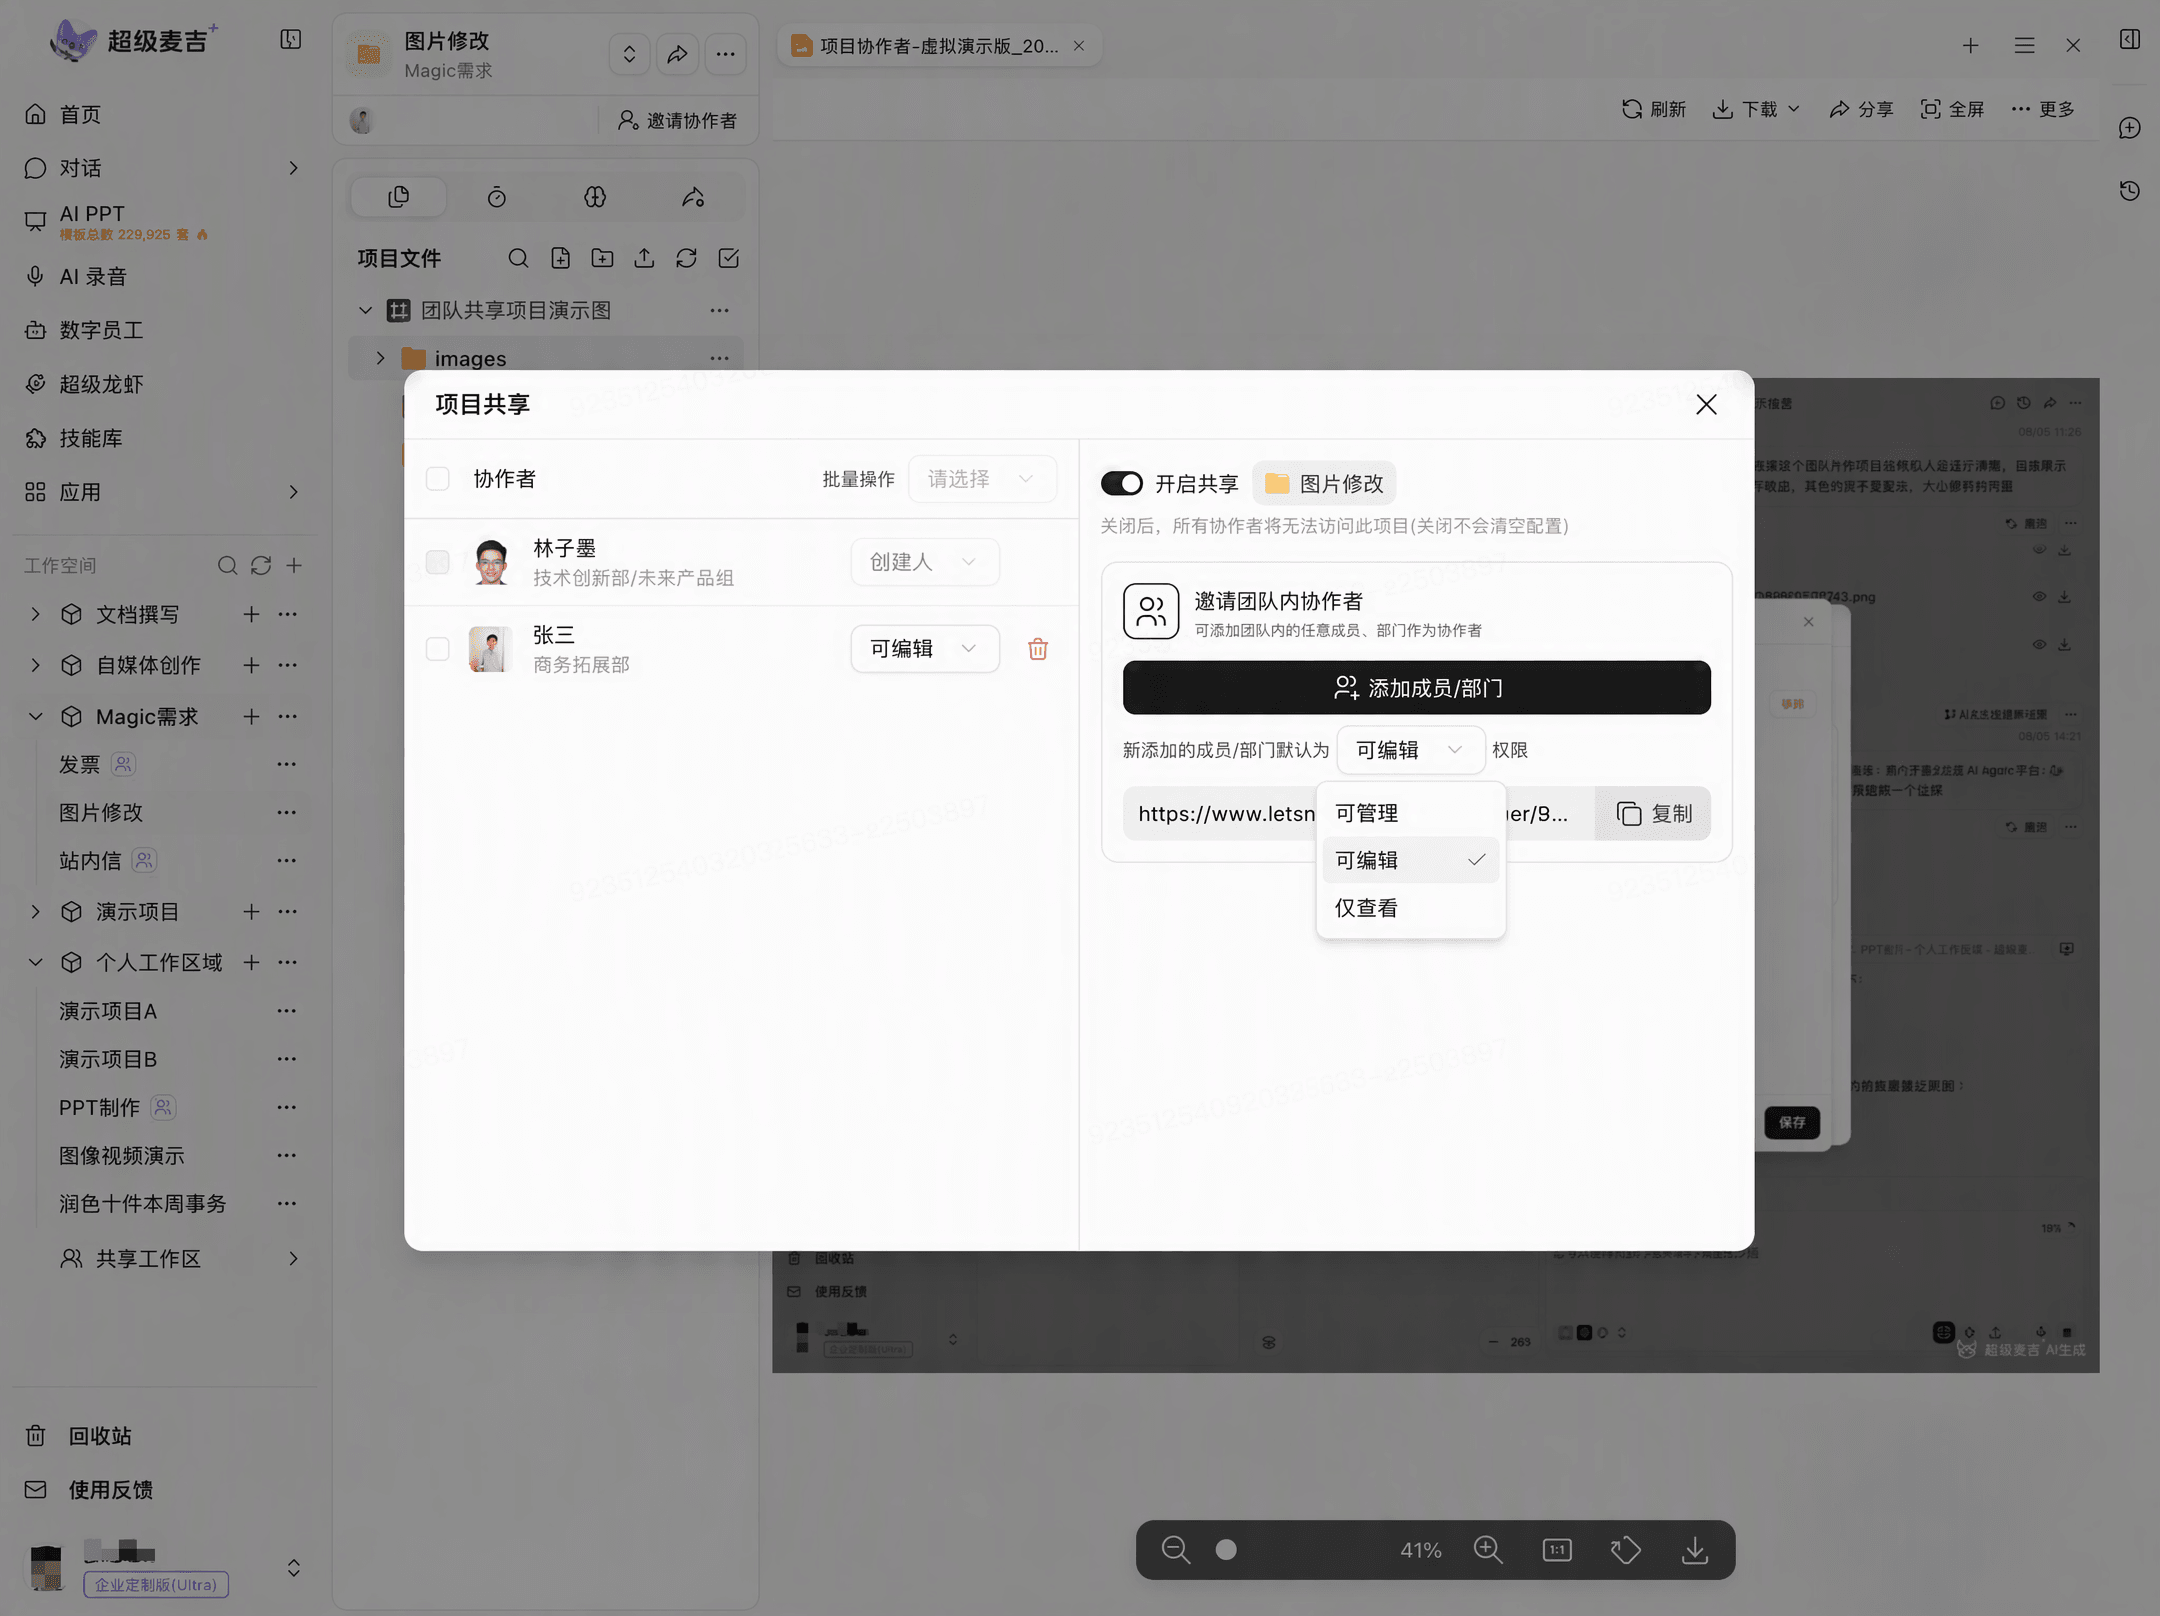Click the zoom slider handle

(1226, 1550)
